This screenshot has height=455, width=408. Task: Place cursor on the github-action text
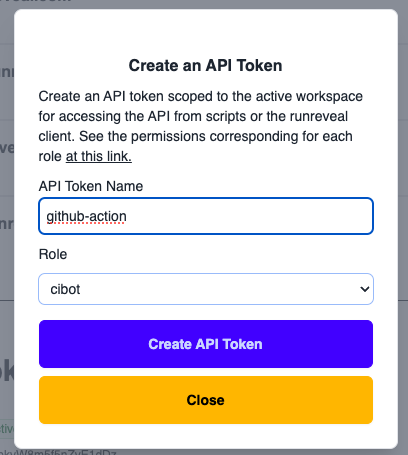[86, 216]
